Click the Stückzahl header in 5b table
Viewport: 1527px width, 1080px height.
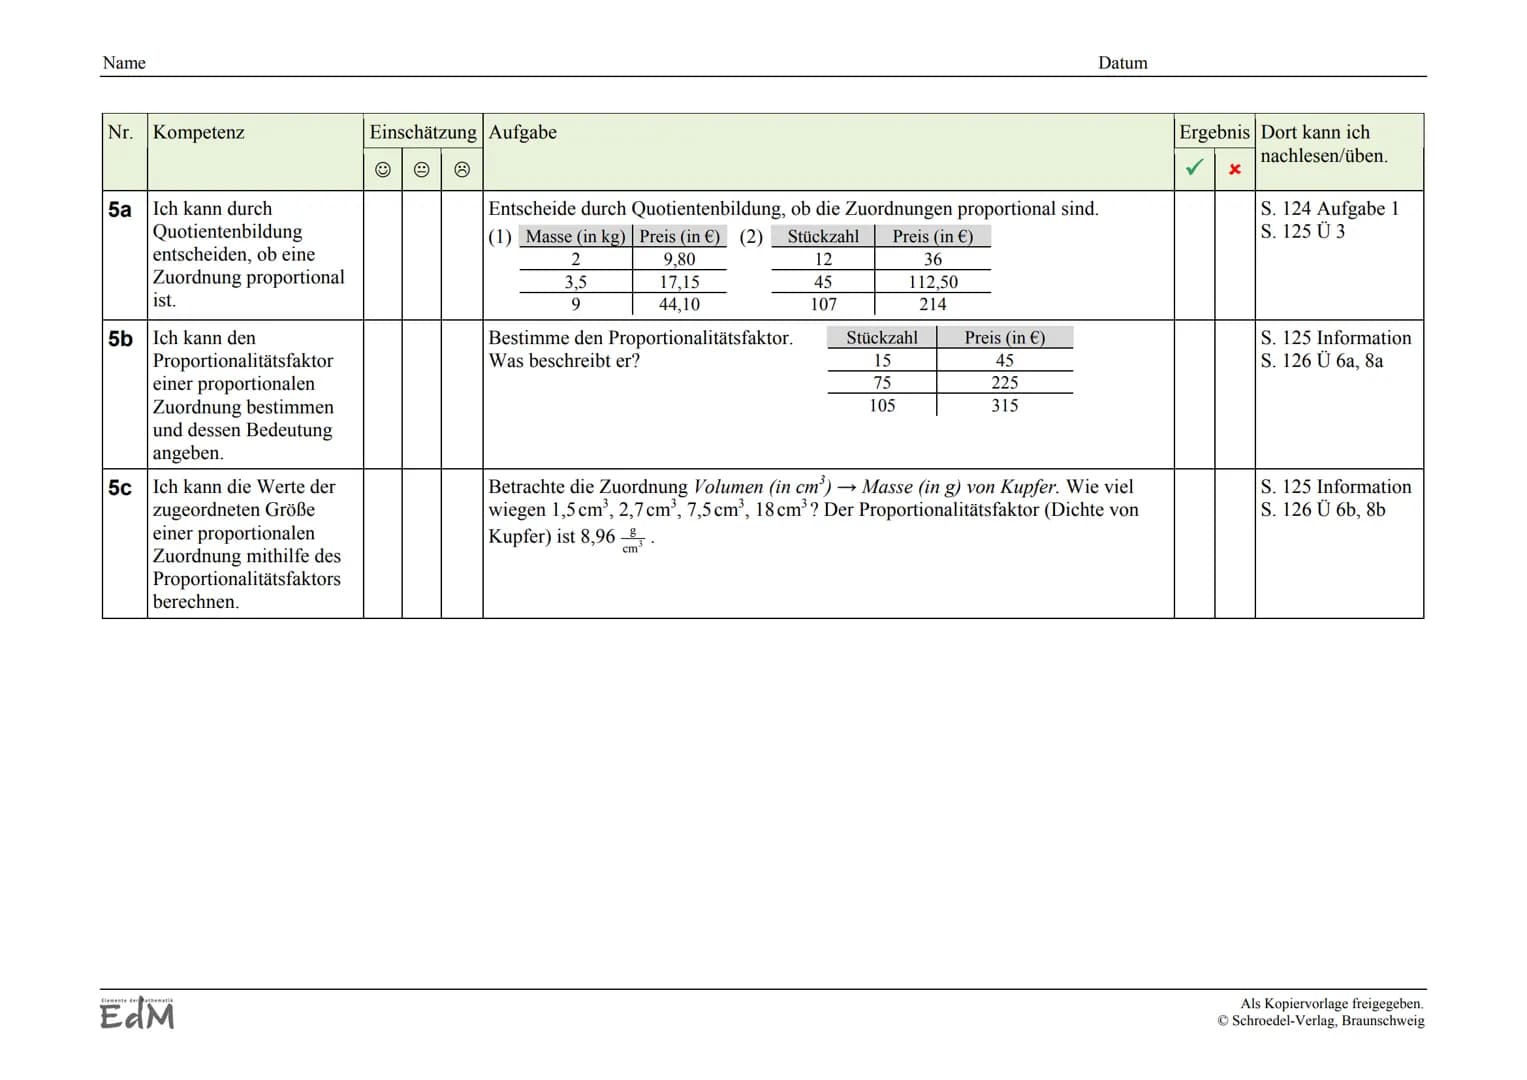click(x=881, y=338)
